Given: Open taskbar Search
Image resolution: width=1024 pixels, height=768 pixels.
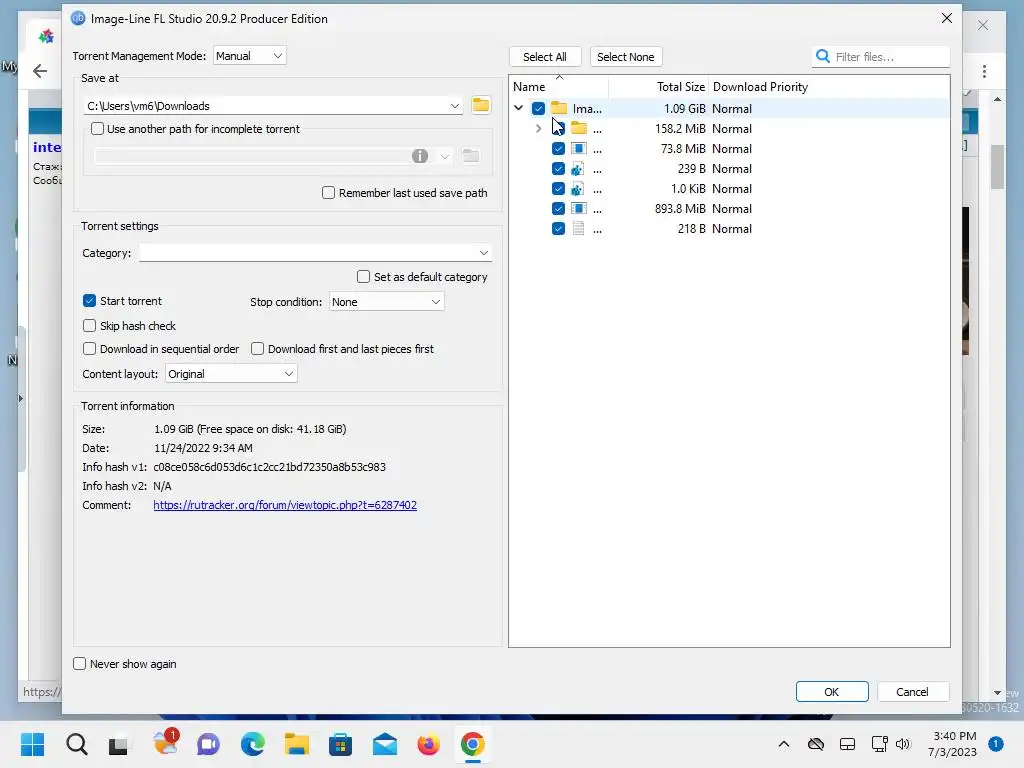Looking at the screenshot, I should (x=76, y=744).
